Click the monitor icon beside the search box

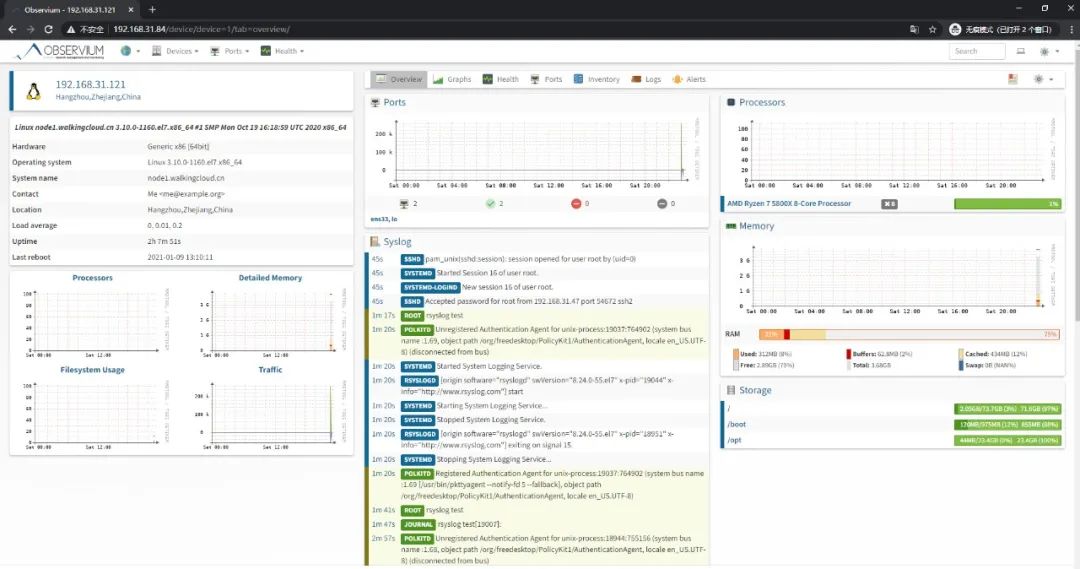(x=1021, y=52)
